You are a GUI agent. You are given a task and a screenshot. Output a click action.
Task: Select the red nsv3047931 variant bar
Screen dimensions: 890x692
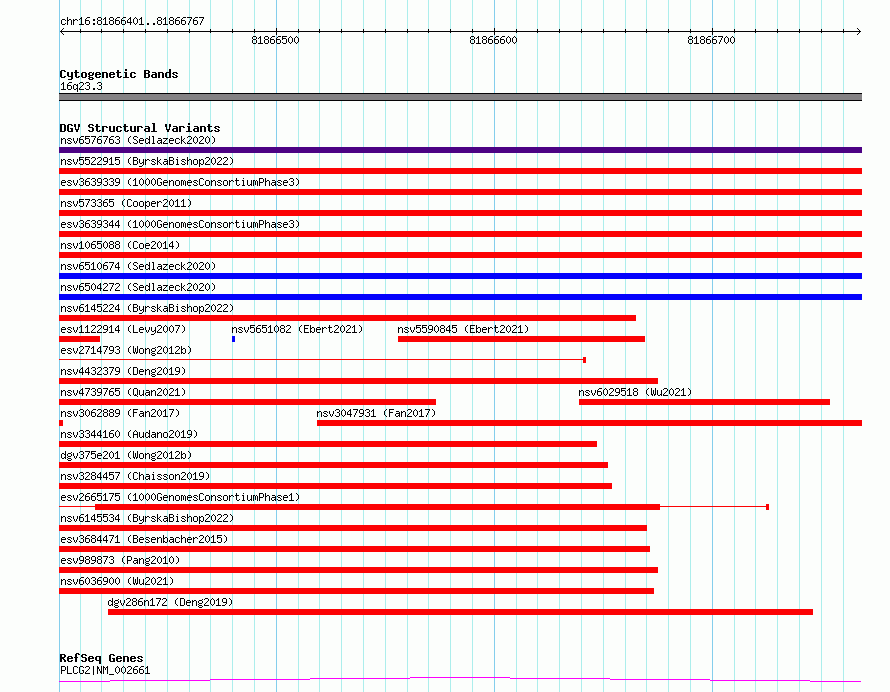pos(589,423)
